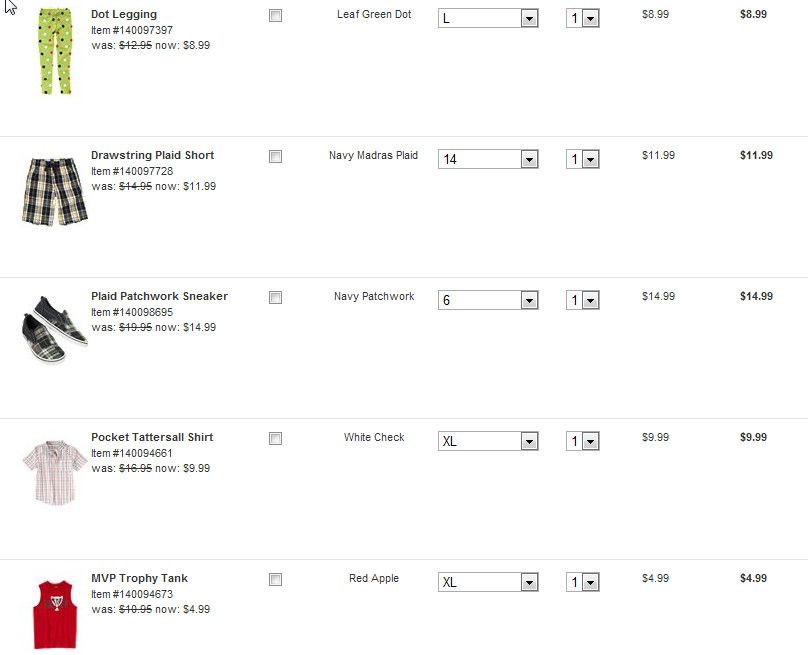808x655 pixels.
Task: Mark the MVP Trophy Tank checkbox
Action: (x=276, y=580)
